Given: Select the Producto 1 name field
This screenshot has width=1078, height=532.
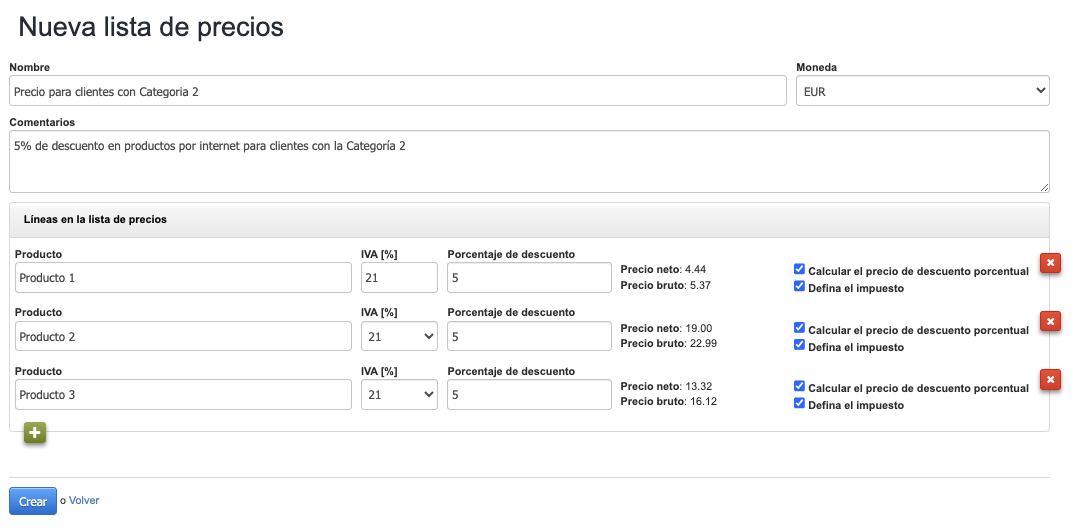Looking at the screenshot, I should click(183, 278).
